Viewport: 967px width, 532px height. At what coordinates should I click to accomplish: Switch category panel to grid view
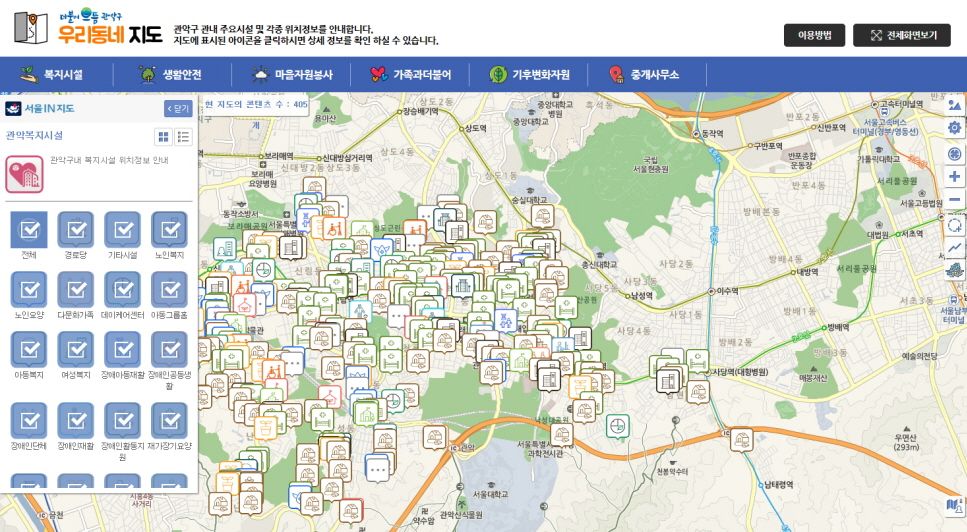point(163,136)
